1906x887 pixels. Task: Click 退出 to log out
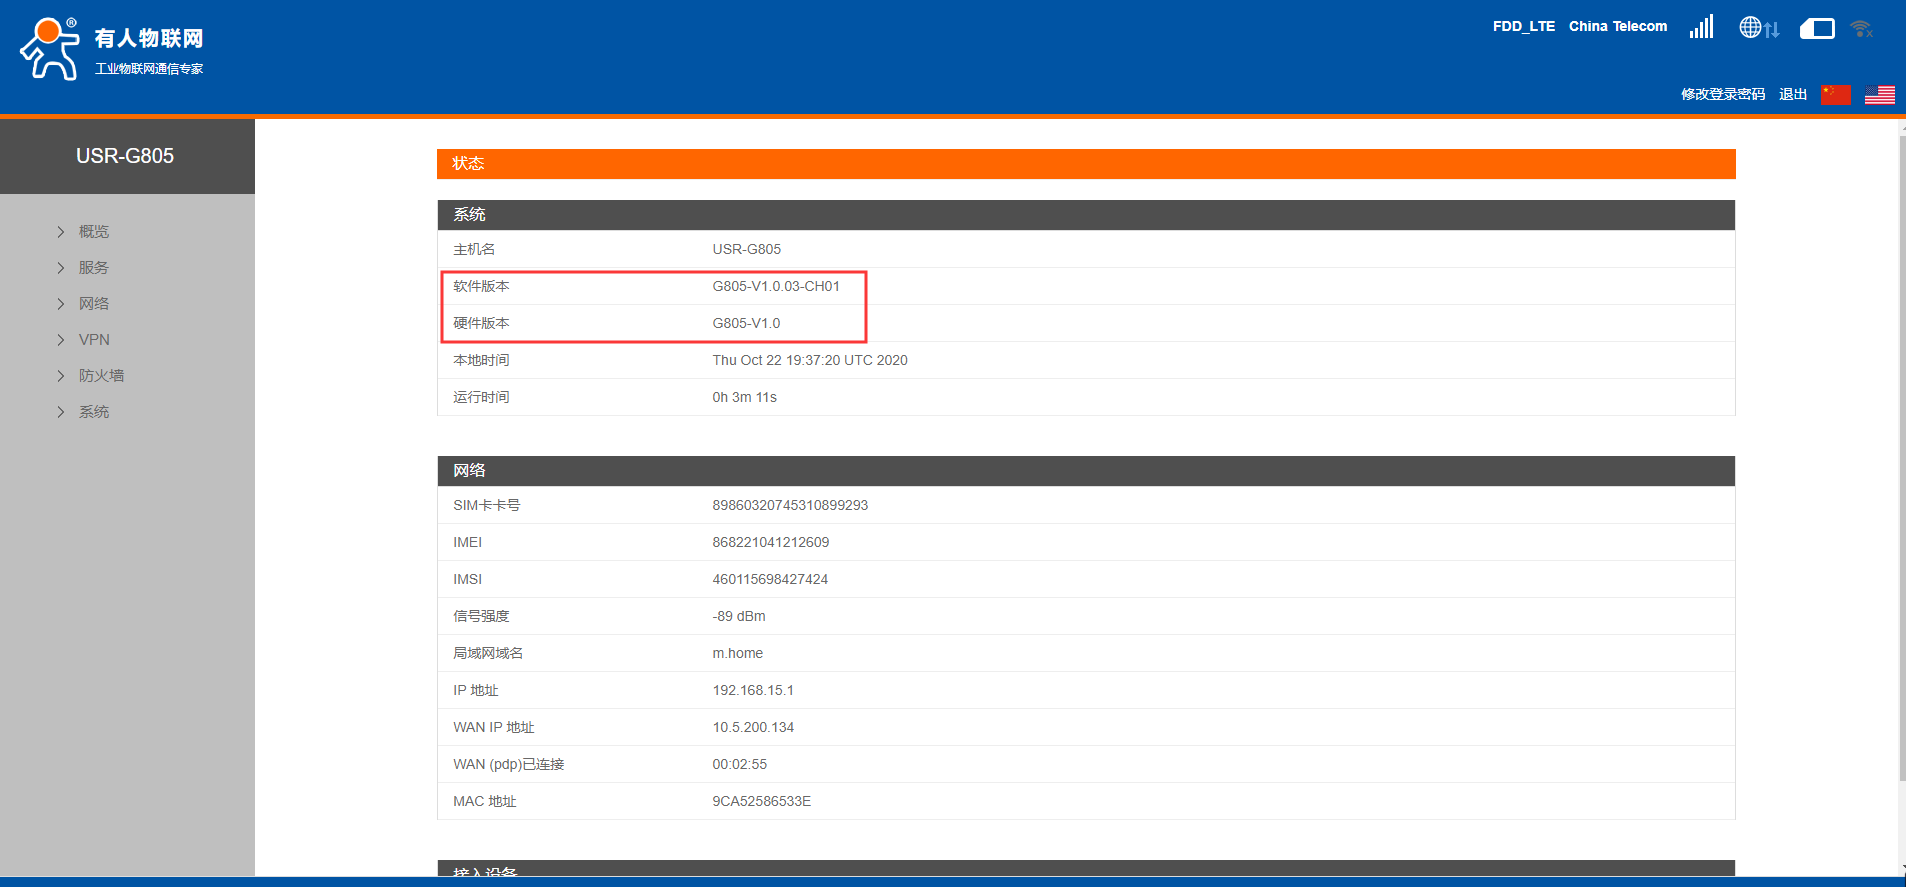coord(1792,94)
